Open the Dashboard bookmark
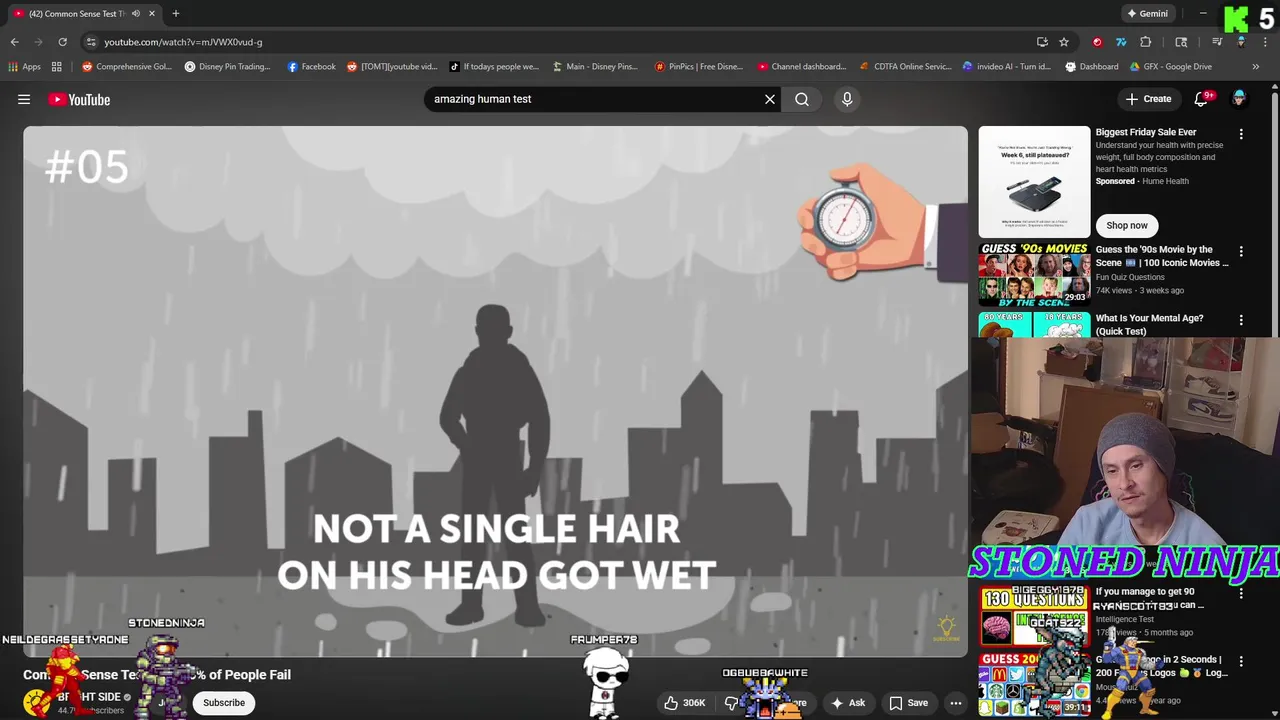 pyautogui.click(x=1092, y=67)
